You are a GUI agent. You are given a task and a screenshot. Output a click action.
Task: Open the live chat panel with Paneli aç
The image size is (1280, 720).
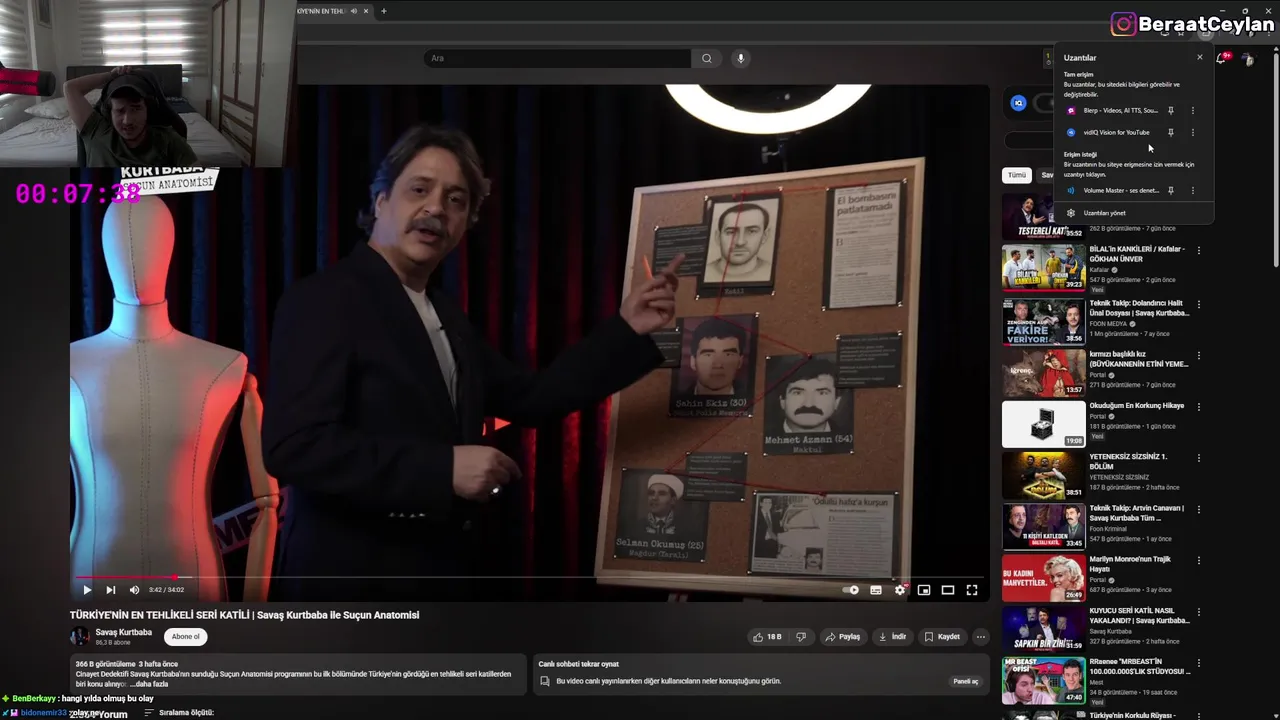[965, 681]
